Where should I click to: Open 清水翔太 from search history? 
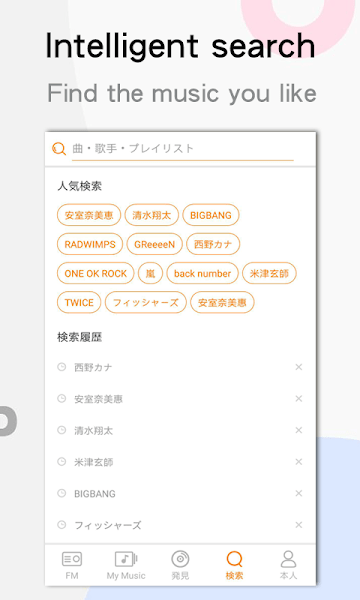point(93,430)
